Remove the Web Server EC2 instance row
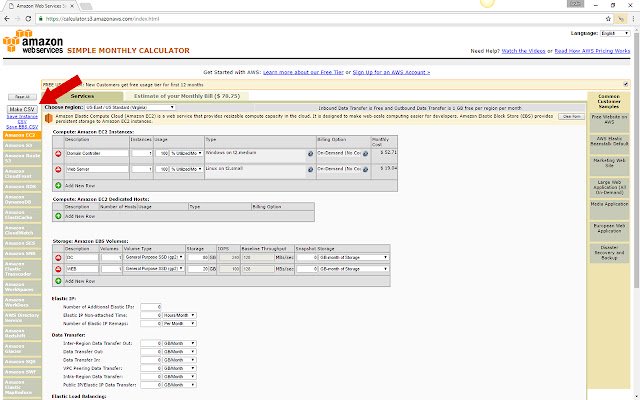 pyautogui.click(x=58, y=169)
